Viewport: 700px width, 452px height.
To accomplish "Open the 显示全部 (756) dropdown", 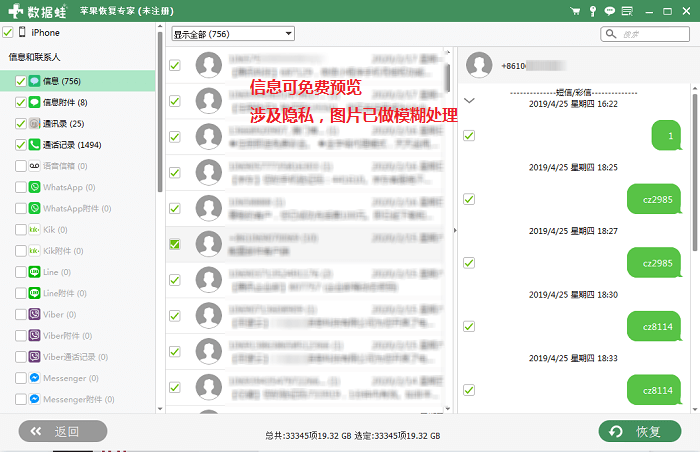I will [233, 34].
